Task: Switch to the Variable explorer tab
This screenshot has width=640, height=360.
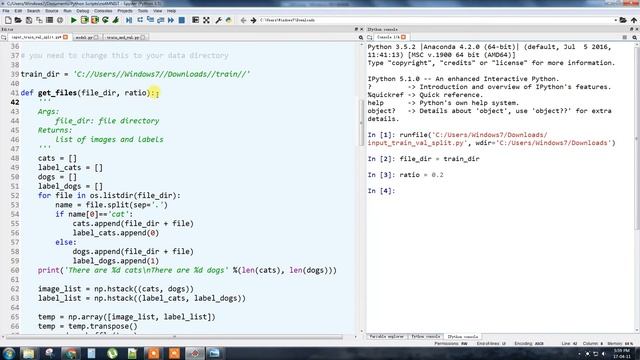Action: tap(386, 337)
